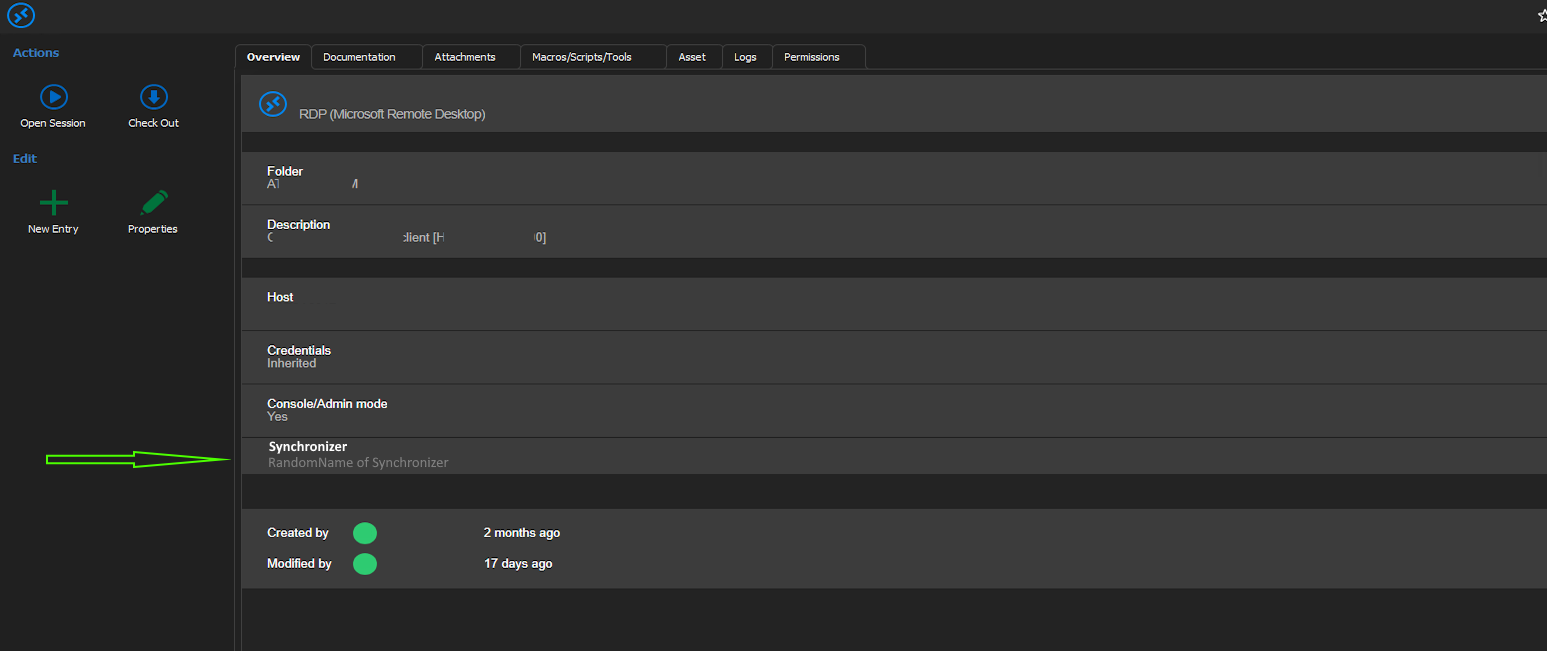Viewport: 1547px width, 651px height.
Task: Click the Modified by label
Action: (299, 564)
